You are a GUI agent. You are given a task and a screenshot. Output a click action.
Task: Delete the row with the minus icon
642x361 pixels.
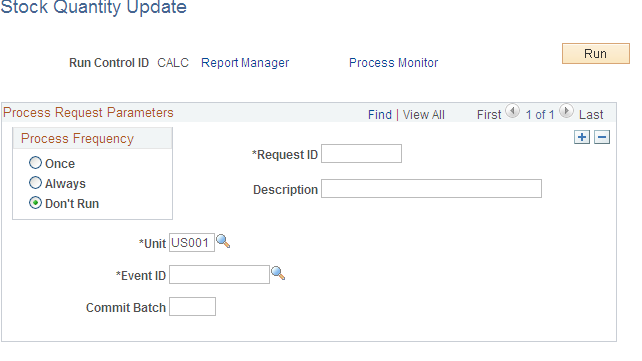(x=602, y=137)
